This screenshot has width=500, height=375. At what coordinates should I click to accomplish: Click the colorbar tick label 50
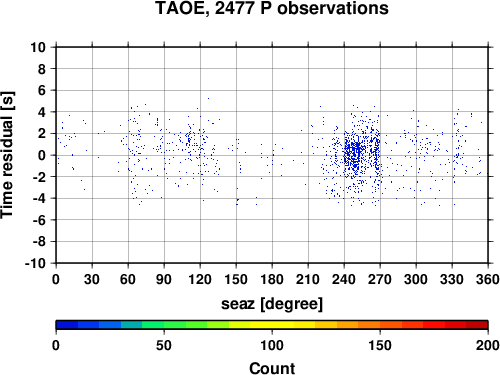(164, 345)
